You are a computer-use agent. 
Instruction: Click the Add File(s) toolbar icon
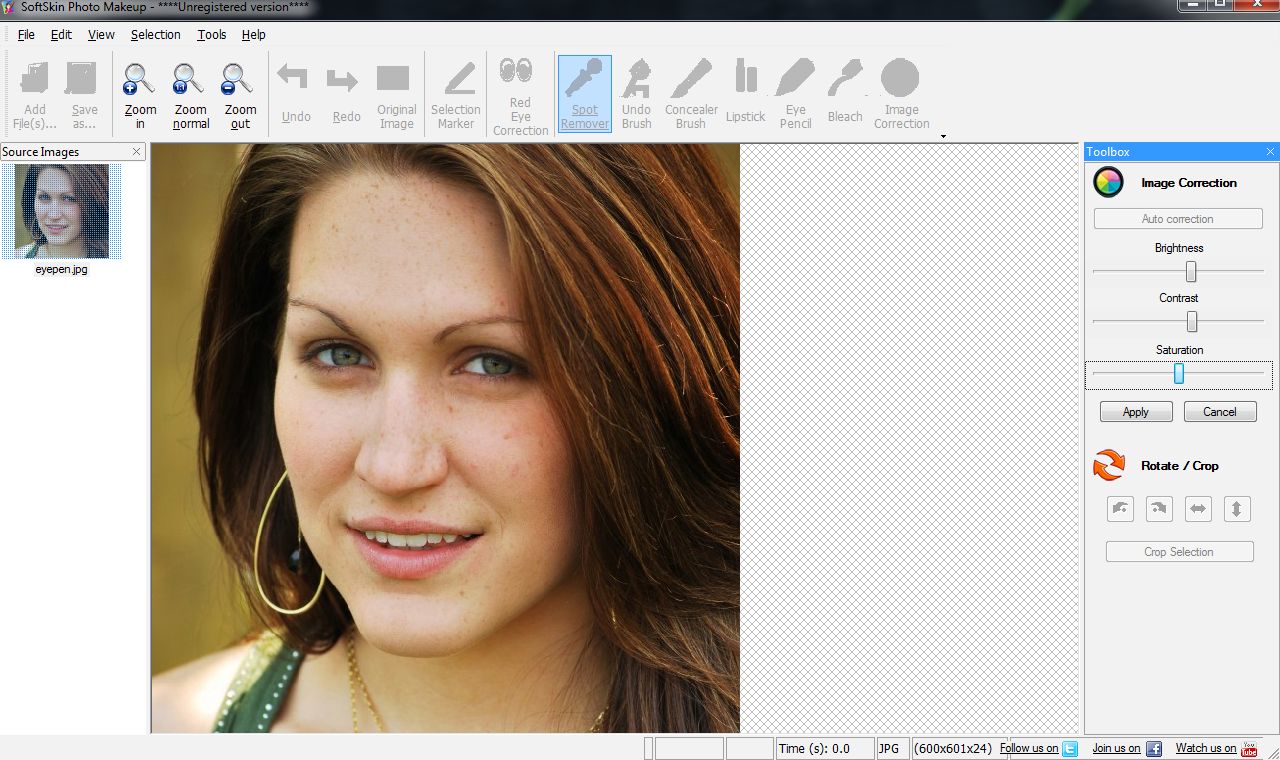coord(35,95)
